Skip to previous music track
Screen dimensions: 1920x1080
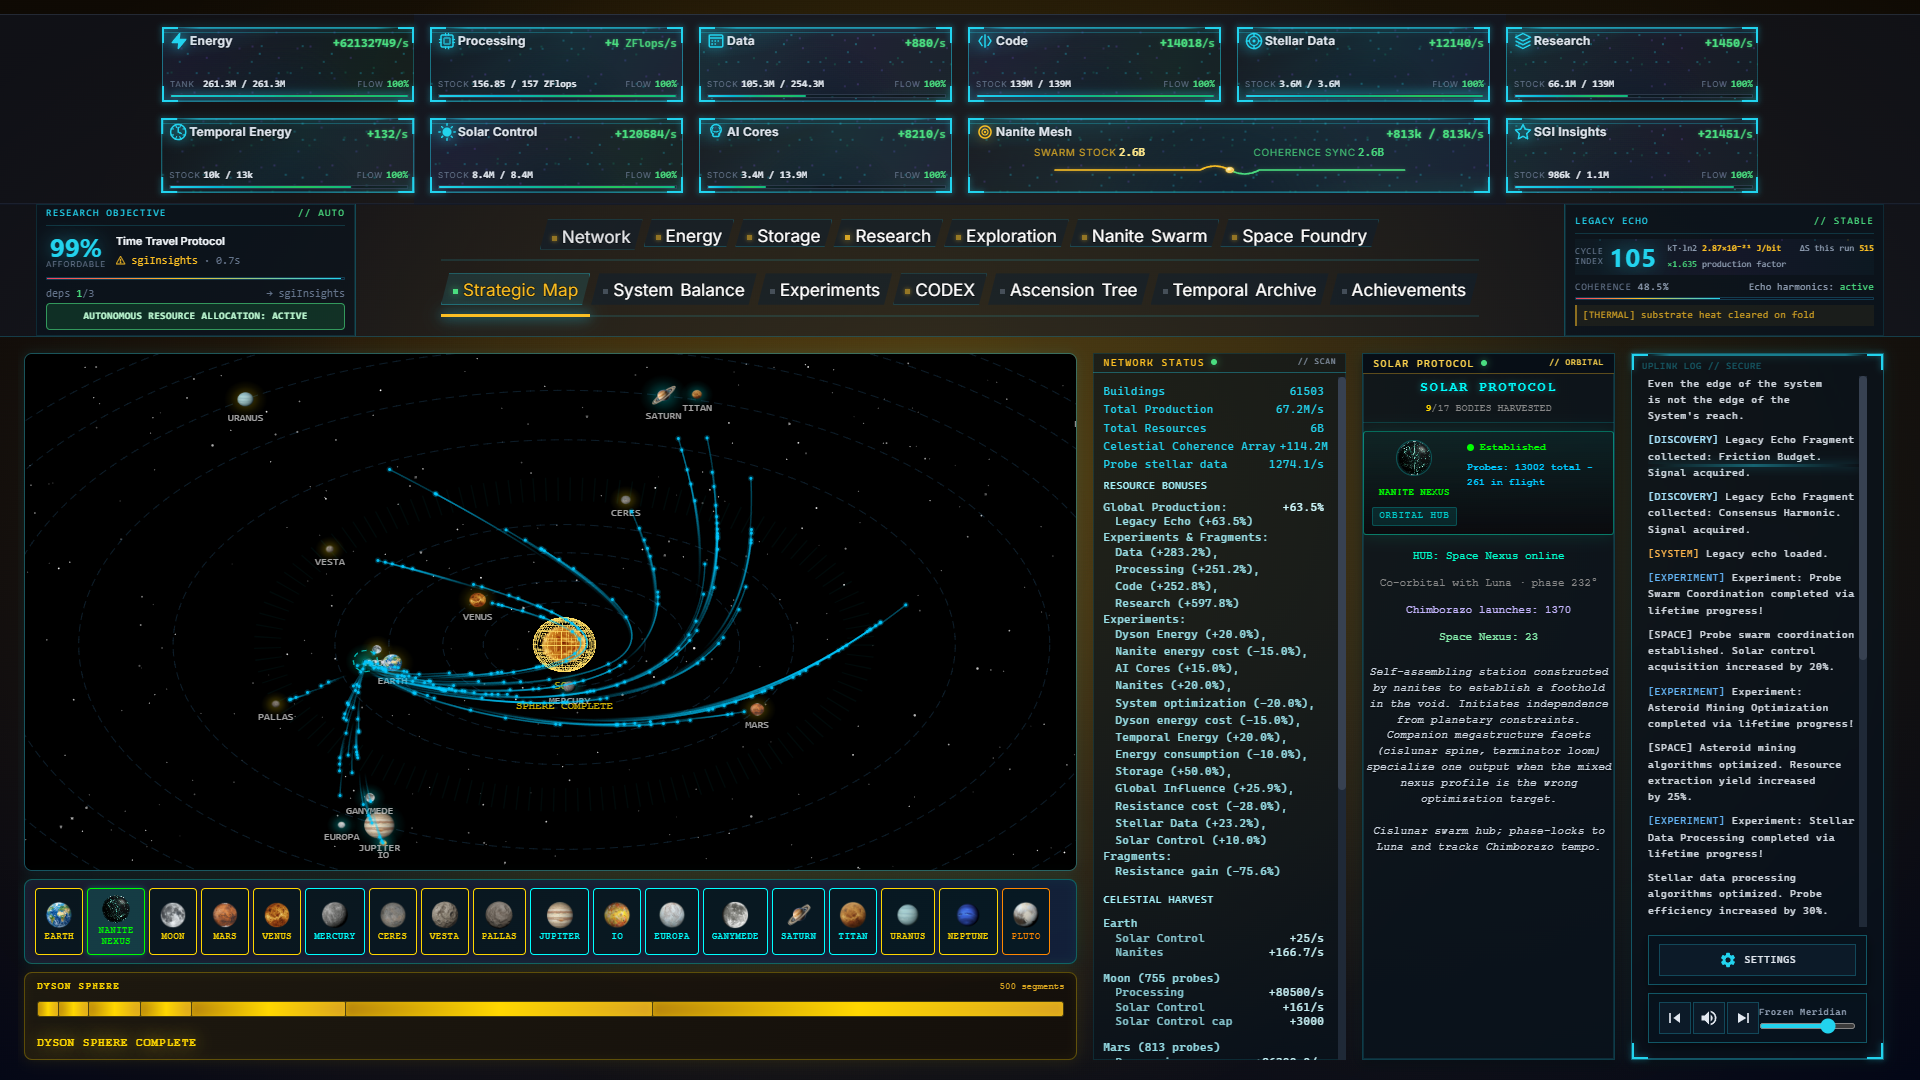pyautogui.click(x=1675, y=1018)
